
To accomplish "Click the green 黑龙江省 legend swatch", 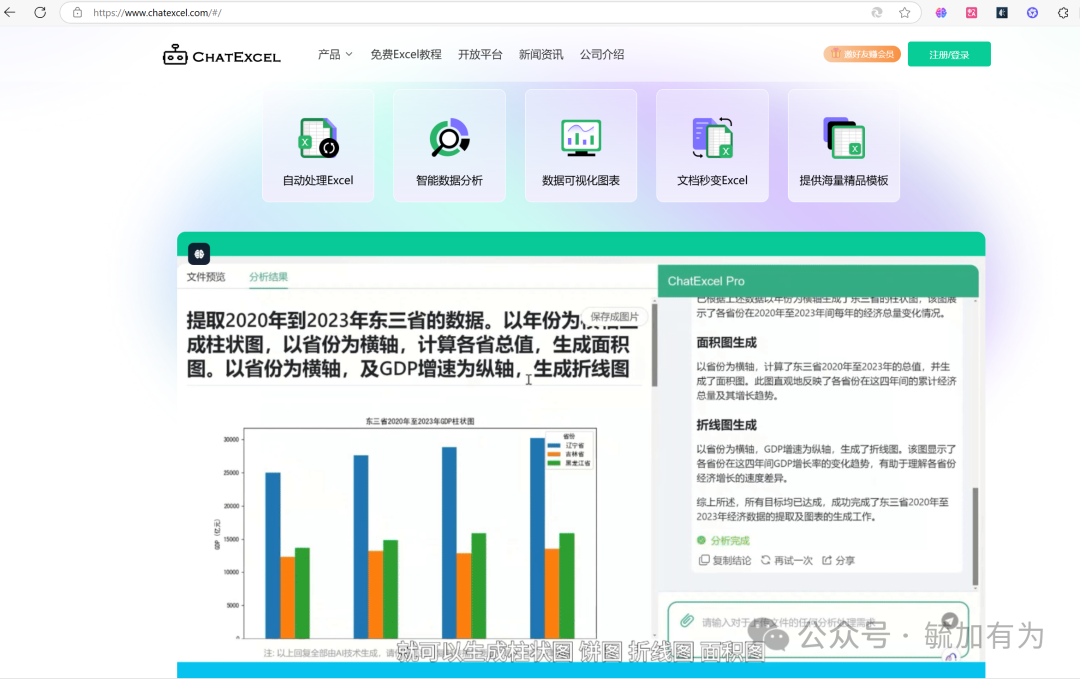I will (x=554, y=463).
